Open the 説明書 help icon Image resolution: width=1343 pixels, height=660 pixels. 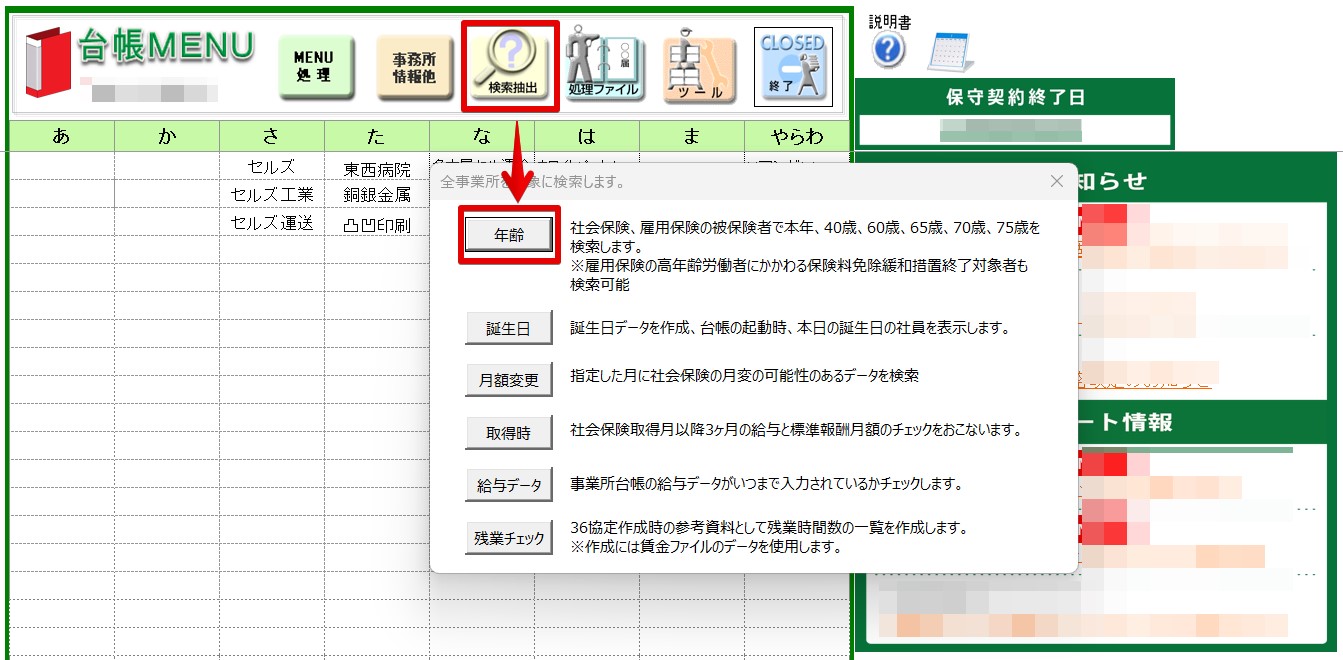point(888,49)
